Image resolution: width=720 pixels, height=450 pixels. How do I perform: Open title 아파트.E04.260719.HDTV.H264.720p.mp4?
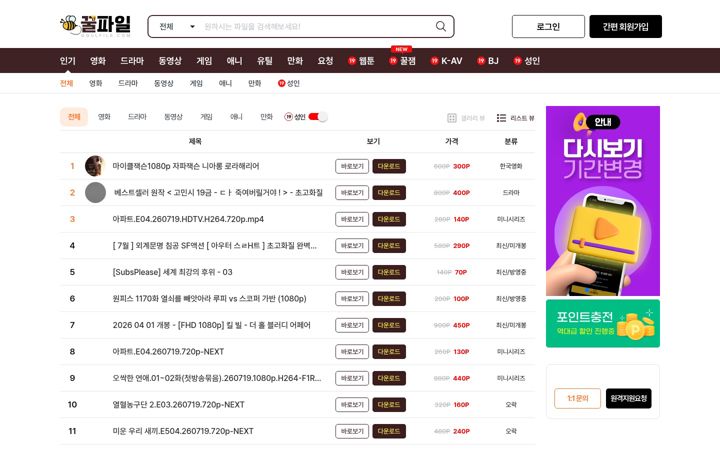coord(188,219)
